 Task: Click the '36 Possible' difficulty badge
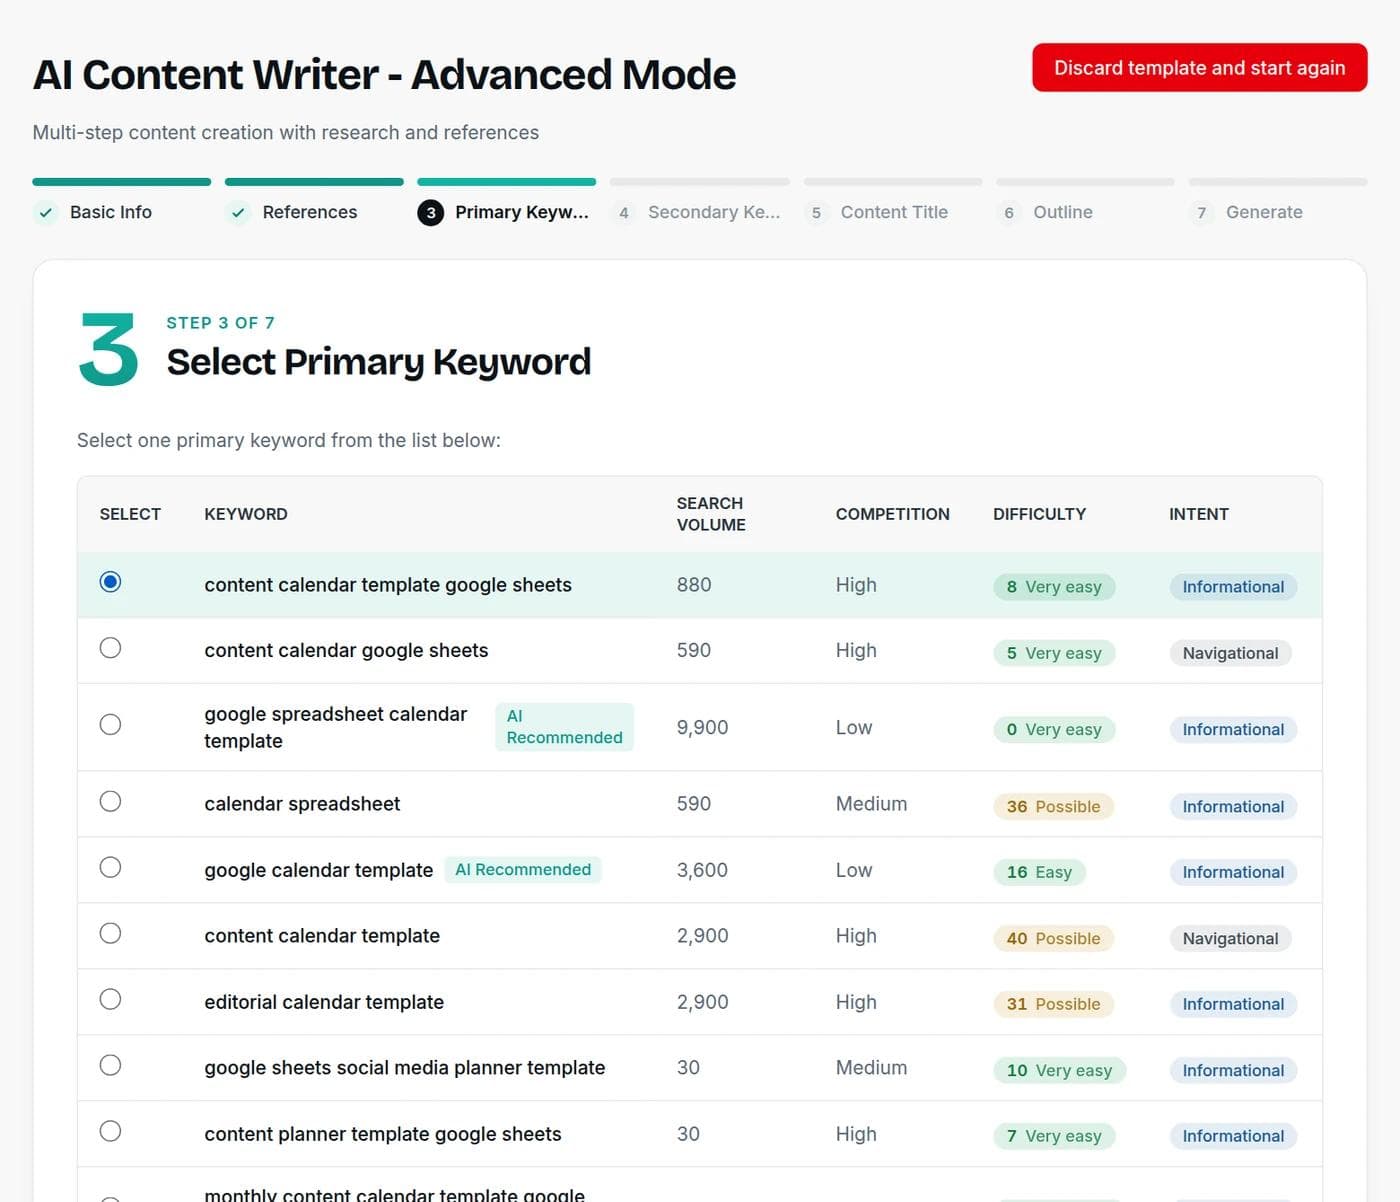coord(1053,807)
